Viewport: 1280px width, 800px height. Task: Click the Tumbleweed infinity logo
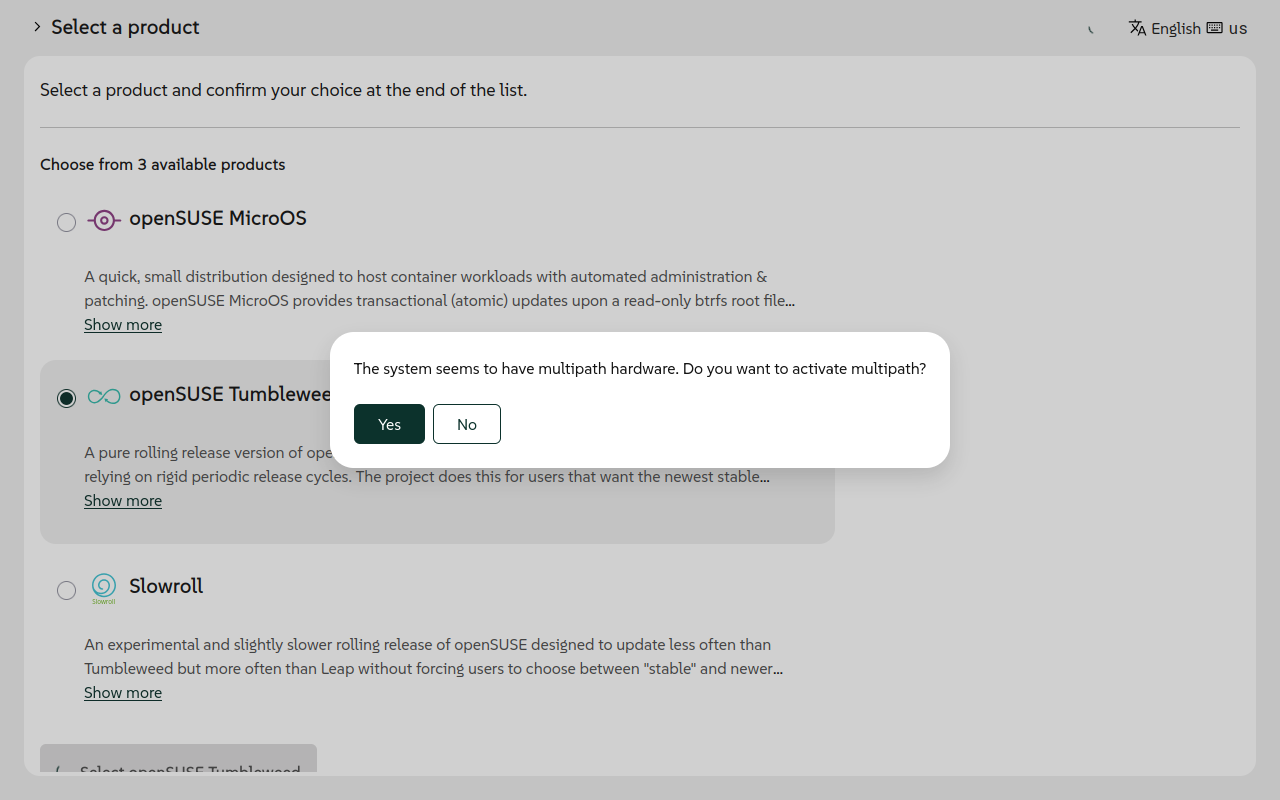click(103, 395)
